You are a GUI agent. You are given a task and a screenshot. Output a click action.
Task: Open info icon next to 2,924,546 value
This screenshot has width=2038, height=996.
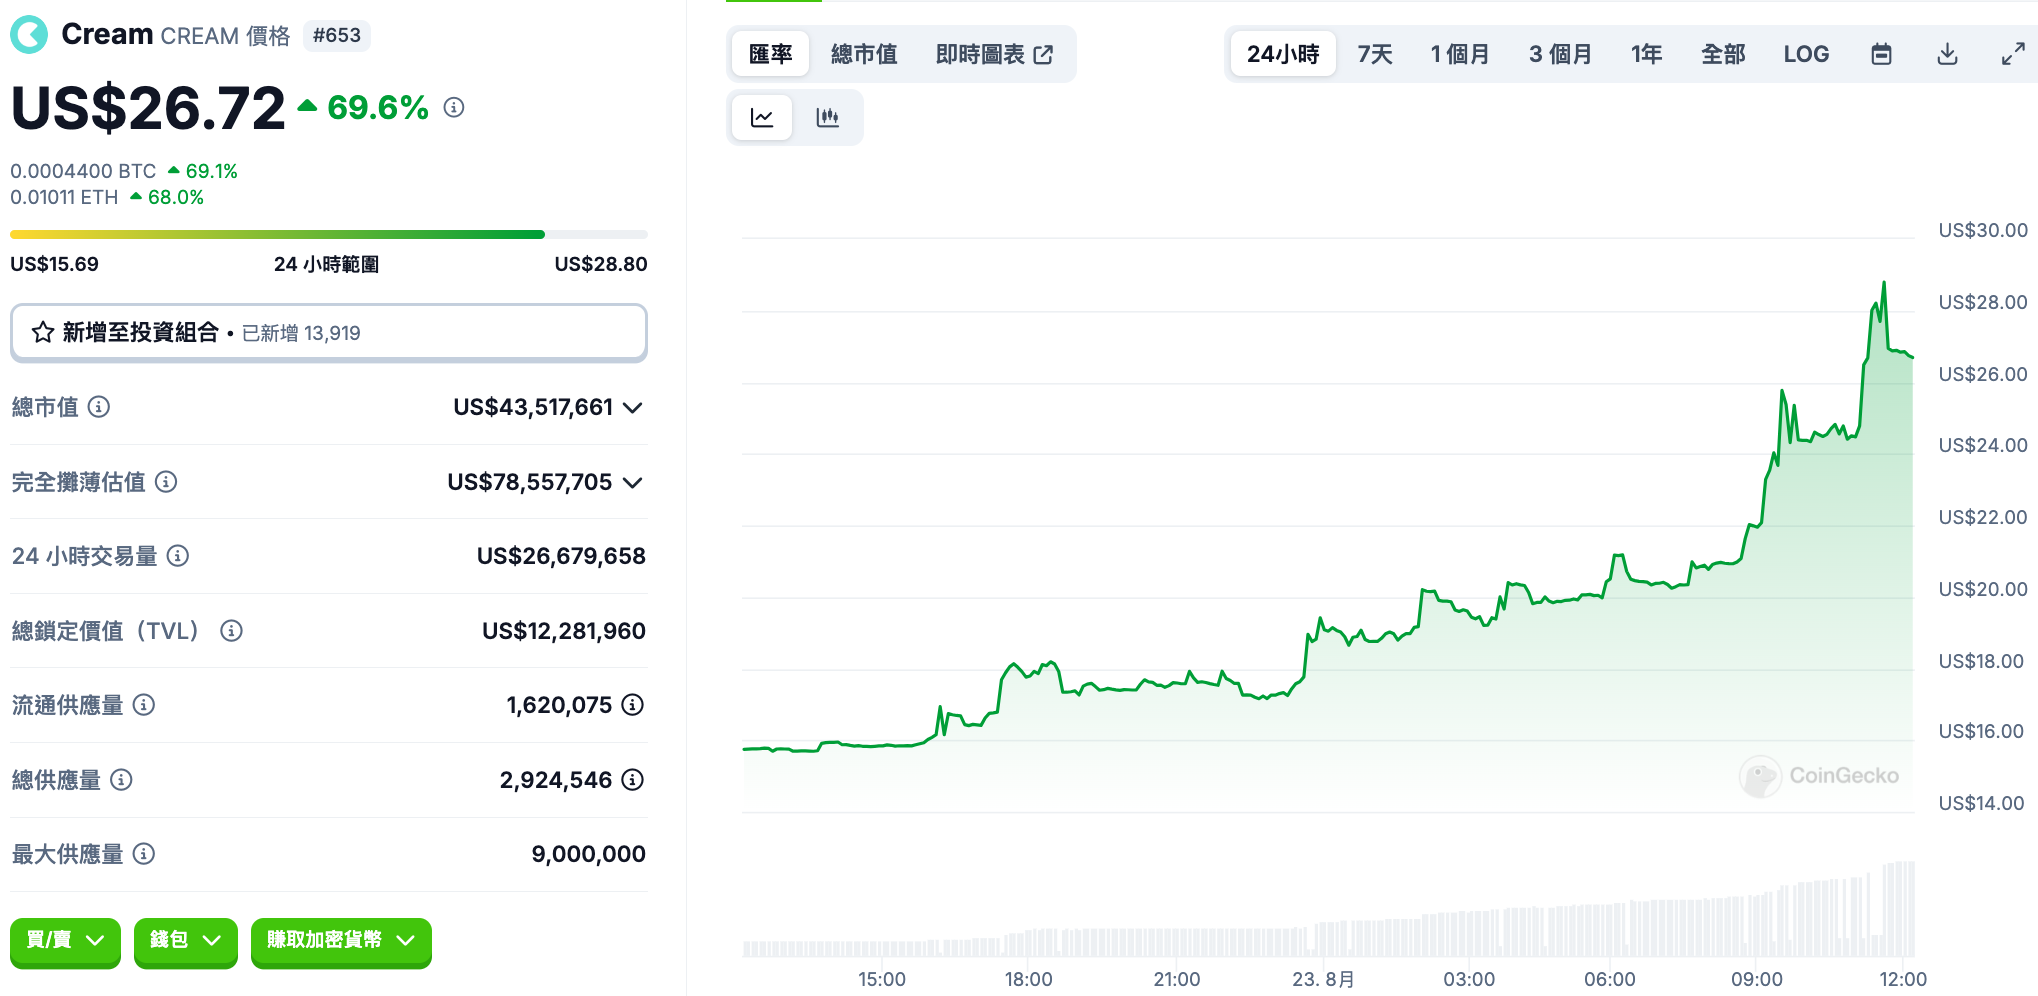pos(633,780)
